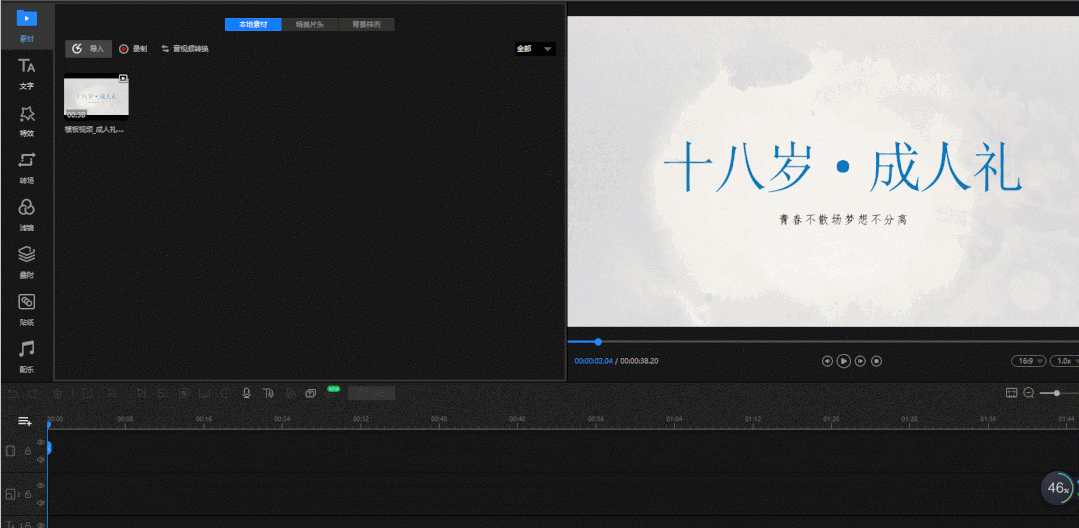Screen dimensions: 1079x528
Task: Click the next frame button
Action: [860, 361]
